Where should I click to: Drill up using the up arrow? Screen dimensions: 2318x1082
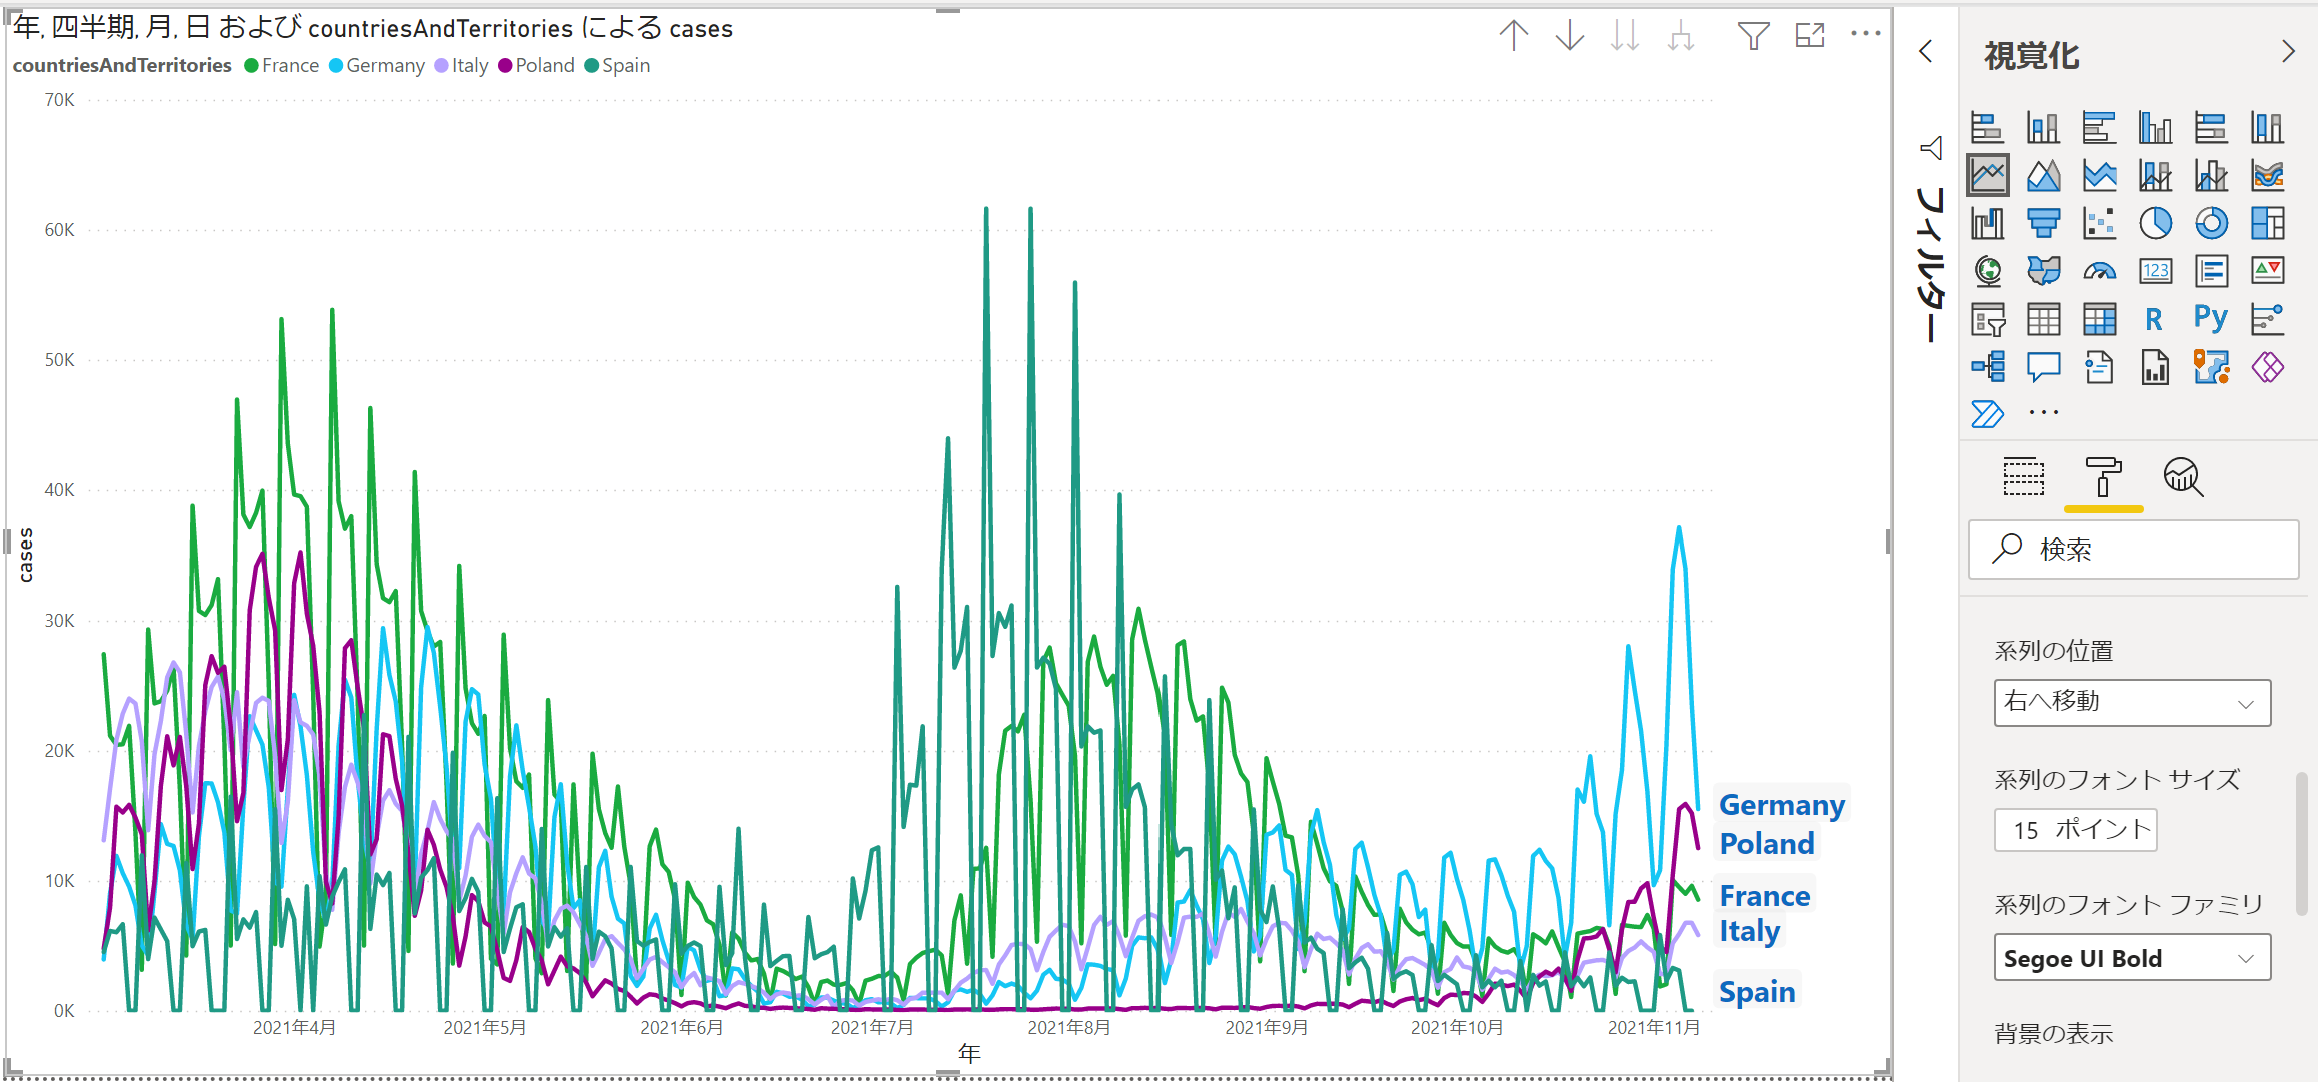click(x=1514, y=36)
